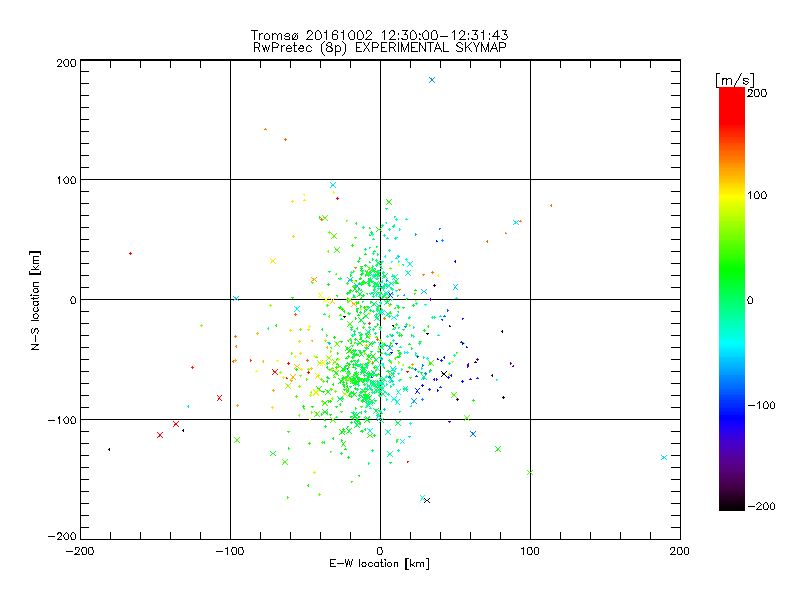Screen dimensions: 800x600
Task: Select the cyan X marker at far right edge
Action: tap(664, 458)
